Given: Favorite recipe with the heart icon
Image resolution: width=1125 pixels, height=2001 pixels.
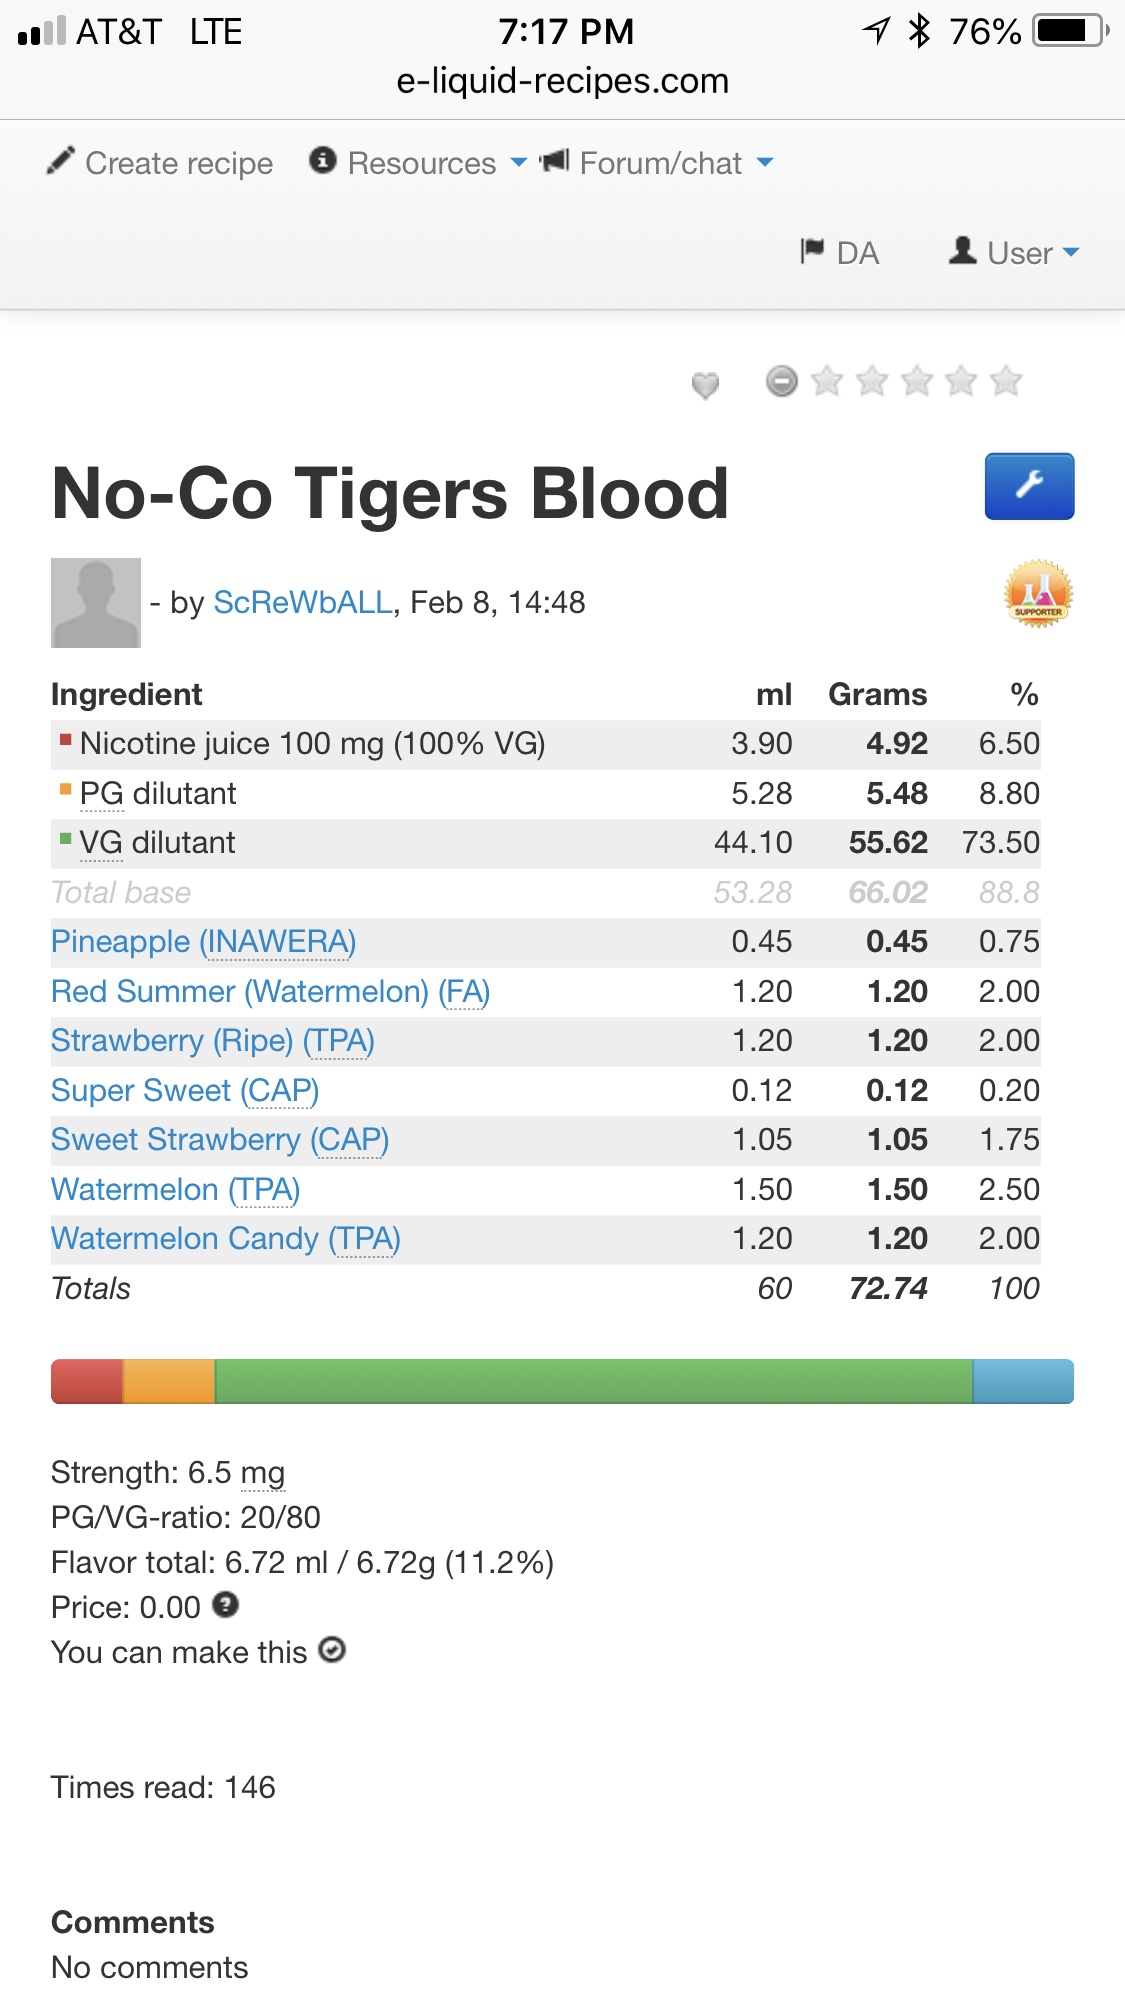Looking at the screenshot, I should tap(705, 384).
